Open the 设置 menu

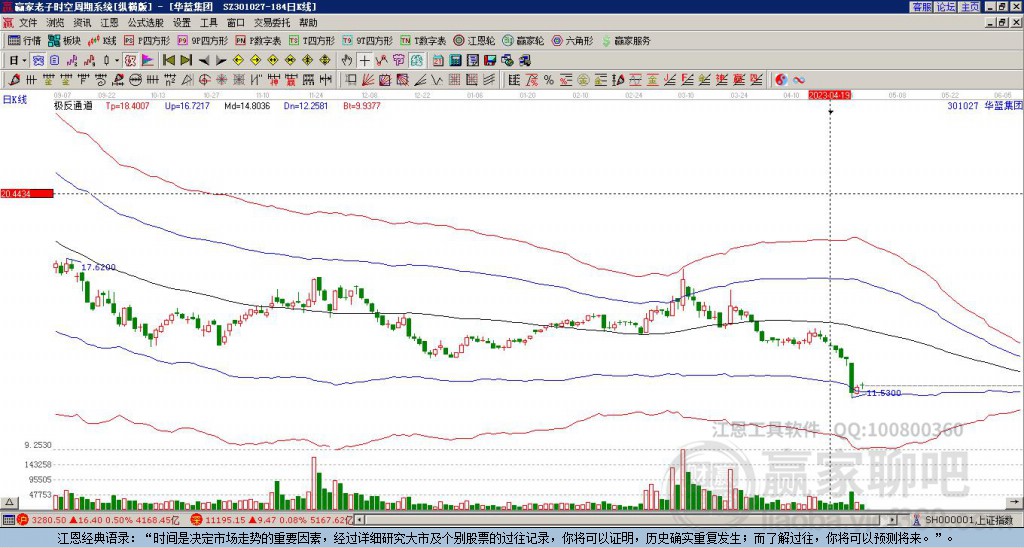coord(182,23)
